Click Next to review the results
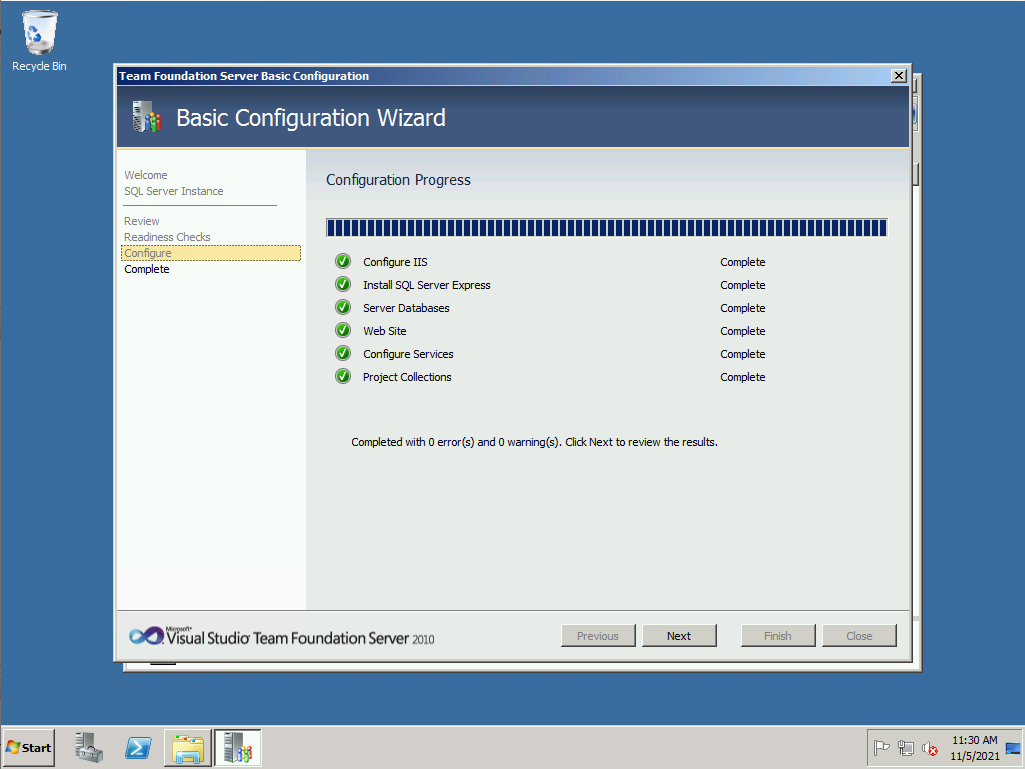The image size is (1025, 769). (x=679, y=636)
